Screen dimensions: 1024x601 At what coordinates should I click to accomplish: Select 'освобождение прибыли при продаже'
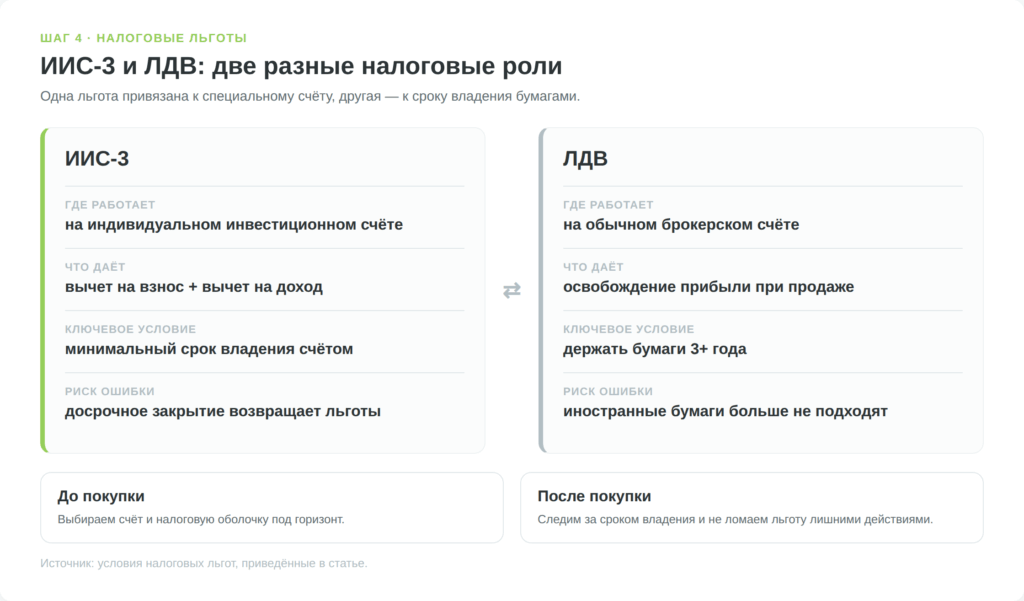(x=709, y=287)
